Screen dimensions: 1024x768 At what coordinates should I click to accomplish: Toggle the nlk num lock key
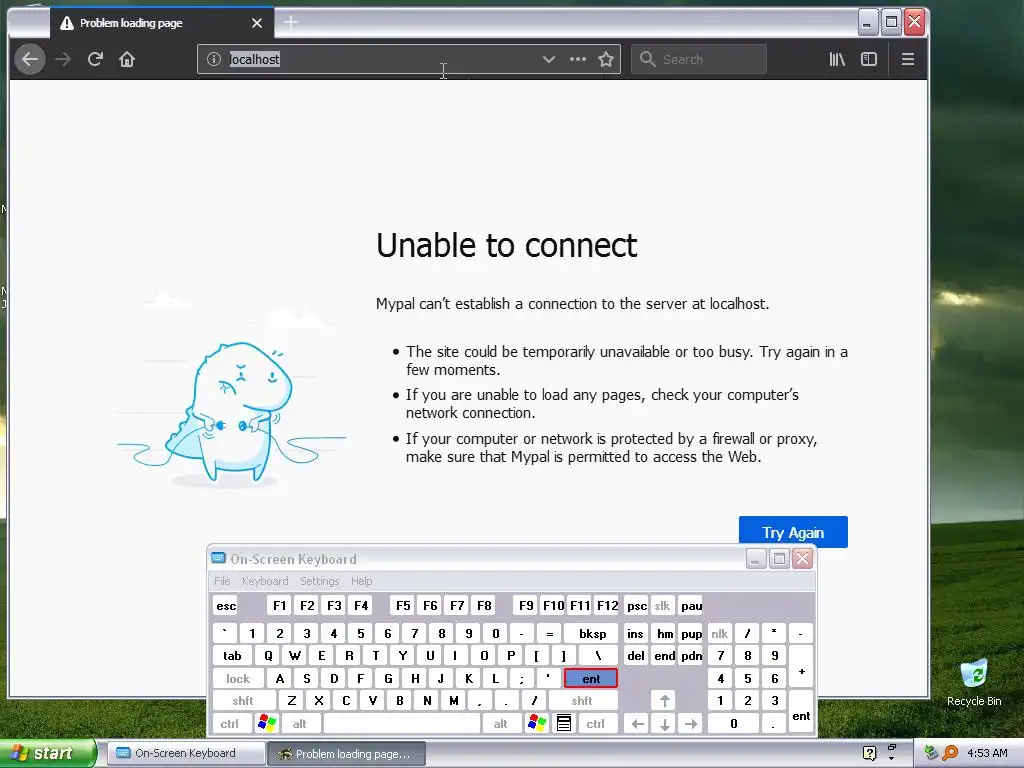point(720,633)
